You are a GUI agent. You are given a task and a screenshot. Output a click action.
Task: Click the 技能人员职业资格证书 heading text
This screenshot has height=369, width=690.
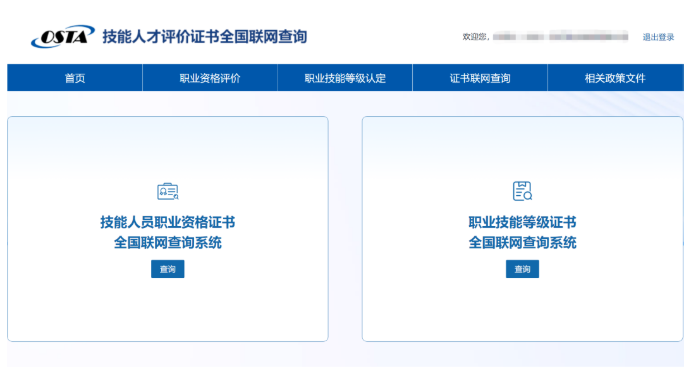[x=168, y=222]
